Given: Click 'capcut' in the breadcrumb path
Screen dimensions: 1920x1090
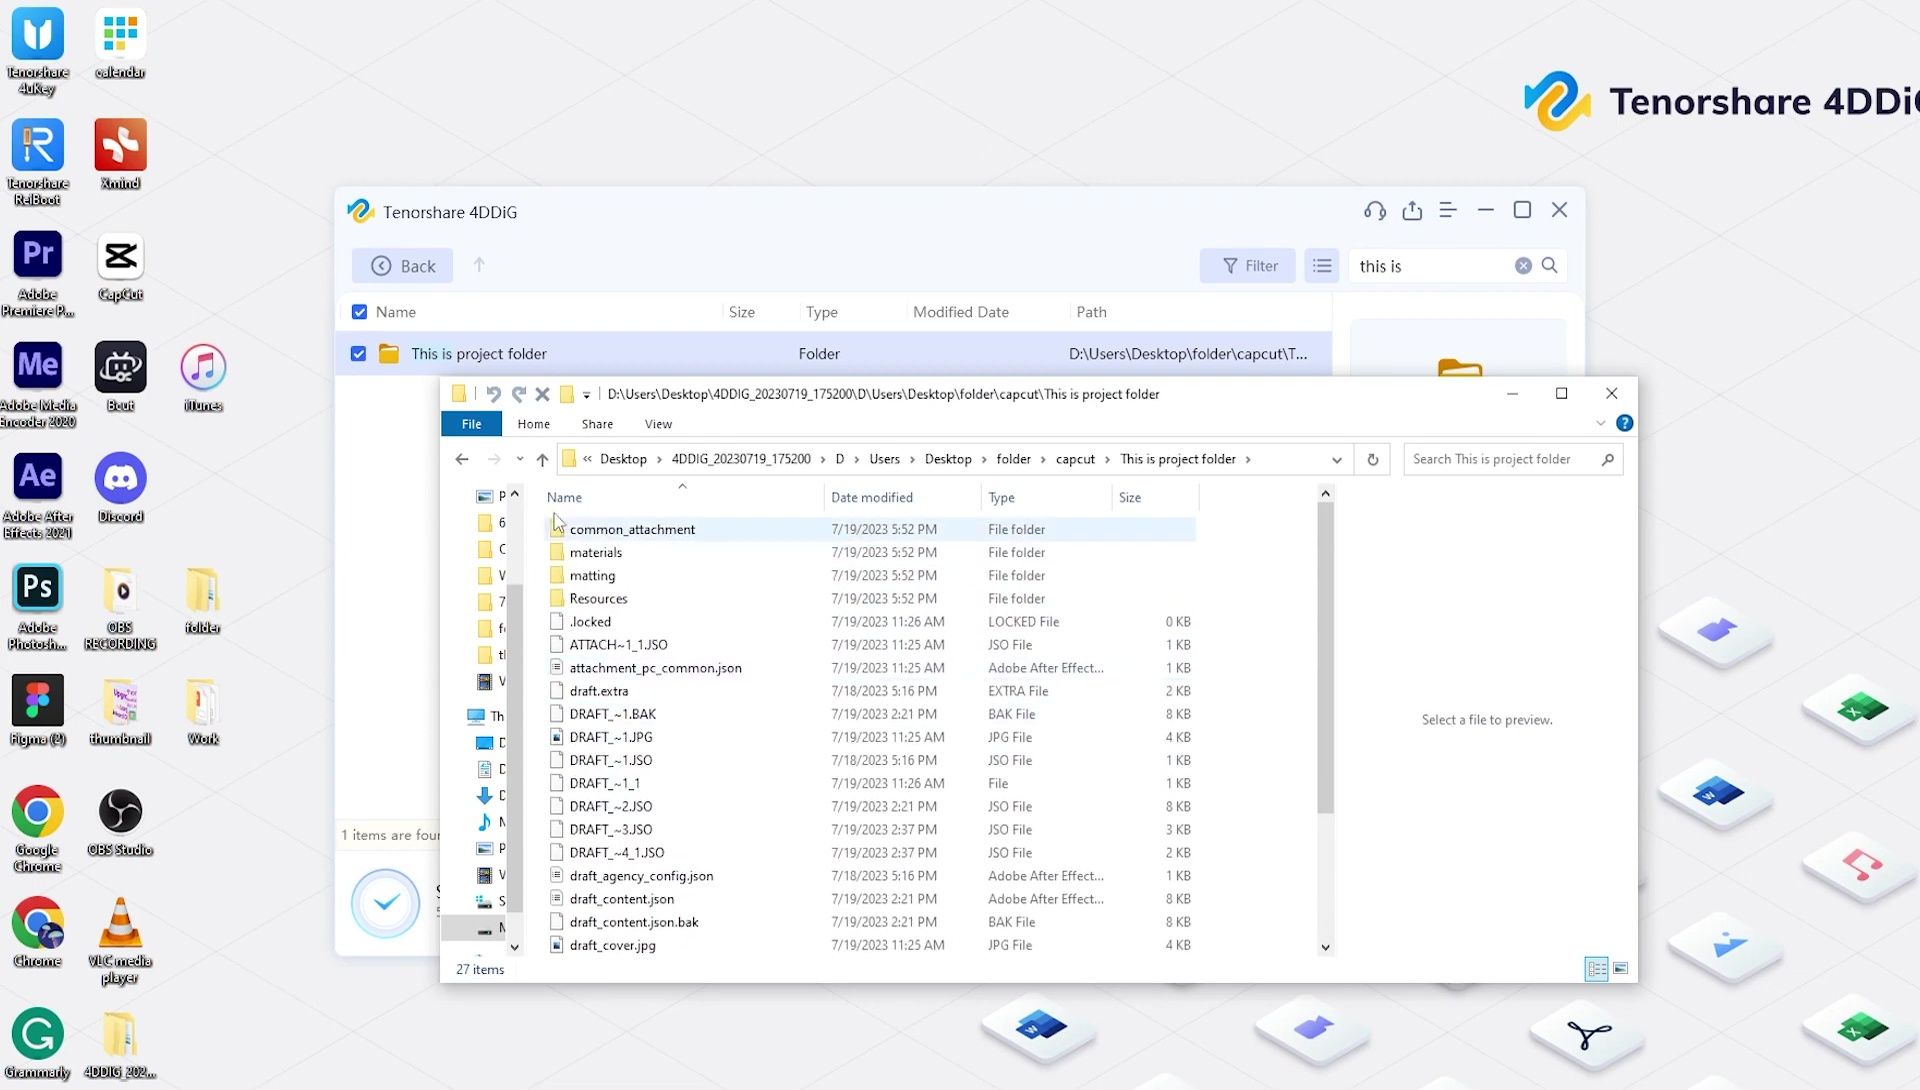Looking at the screenshot, I should (1075, 459).
